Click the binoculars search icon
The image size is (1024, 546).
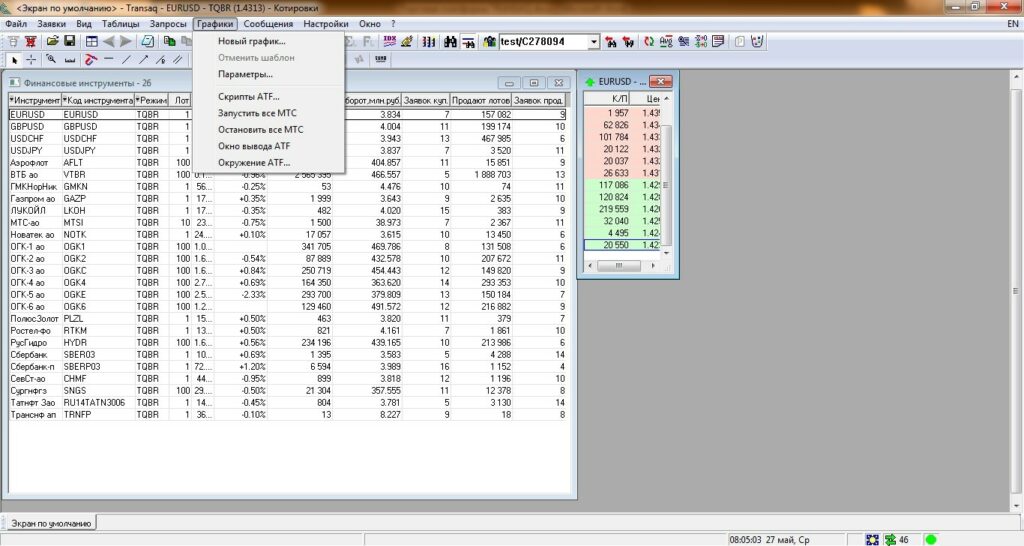coord(451,42)
